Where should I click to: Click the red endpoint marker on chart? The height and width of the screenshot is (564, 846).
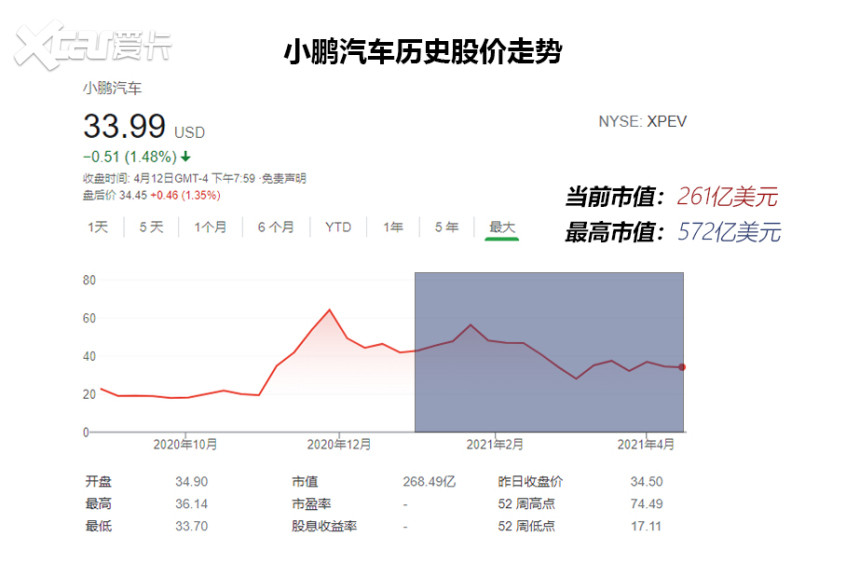pos(682,367)
